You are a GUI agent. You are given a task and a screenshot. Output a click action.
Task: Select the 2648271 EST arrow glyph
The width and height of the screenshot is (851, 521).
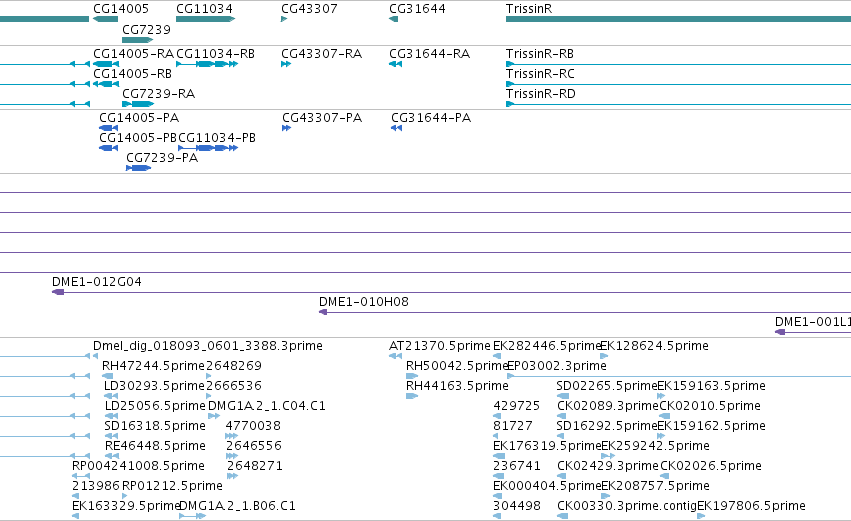(232, 476)
